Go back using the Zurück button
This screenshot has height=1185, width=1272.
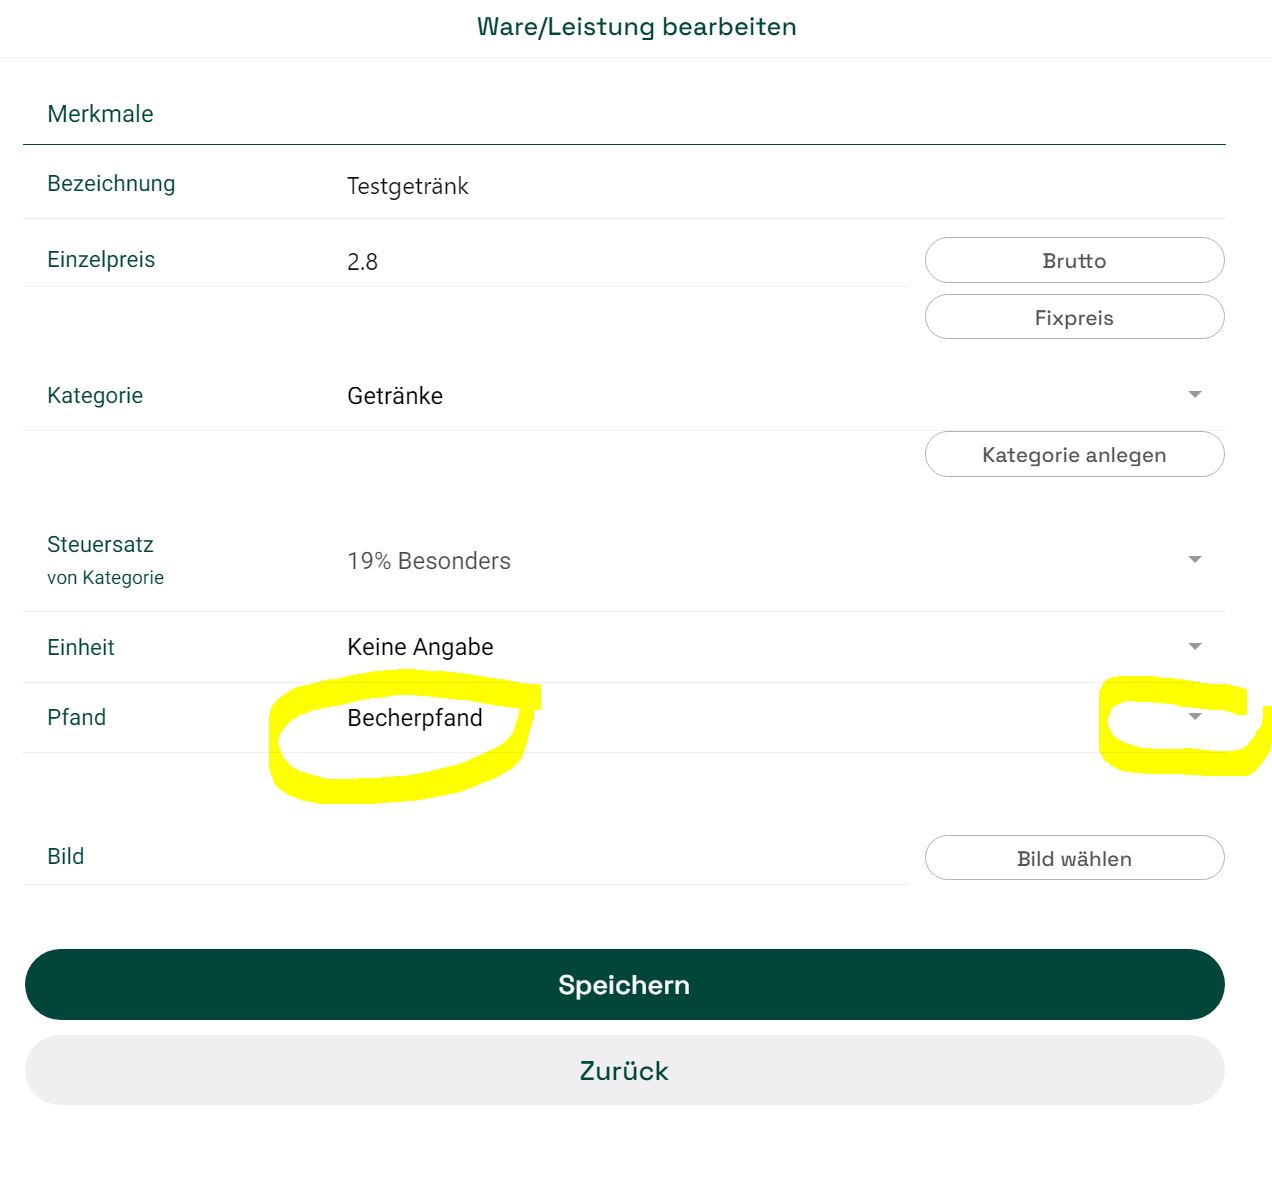tap(624, 1070)
